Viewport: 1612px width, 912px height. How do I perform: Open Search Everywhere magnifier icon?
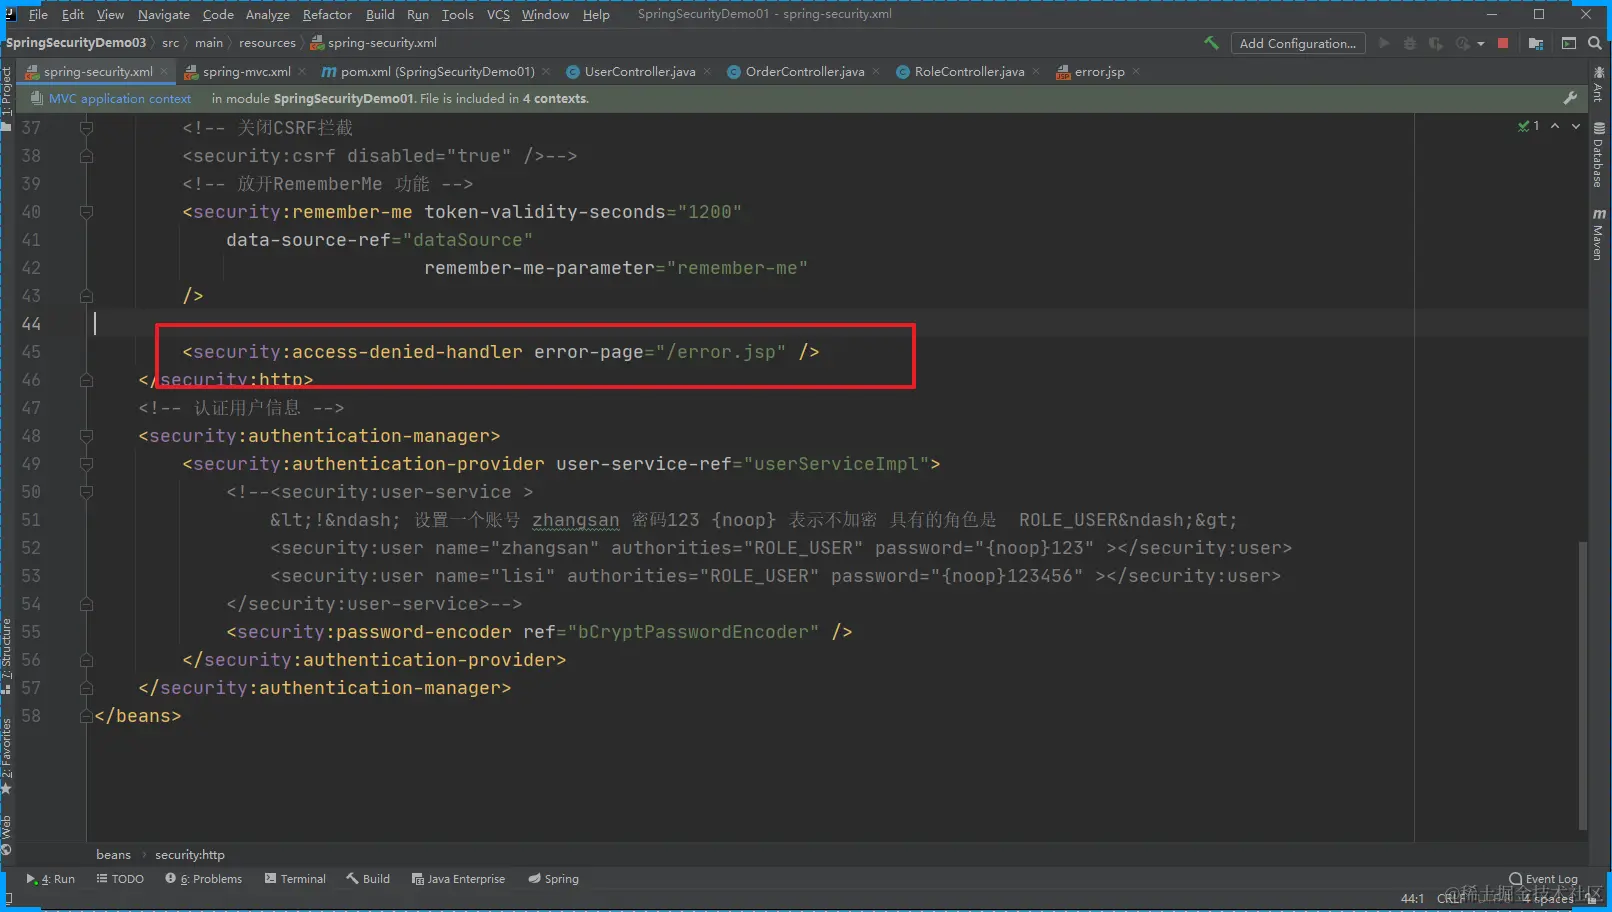coord(1595,43)
